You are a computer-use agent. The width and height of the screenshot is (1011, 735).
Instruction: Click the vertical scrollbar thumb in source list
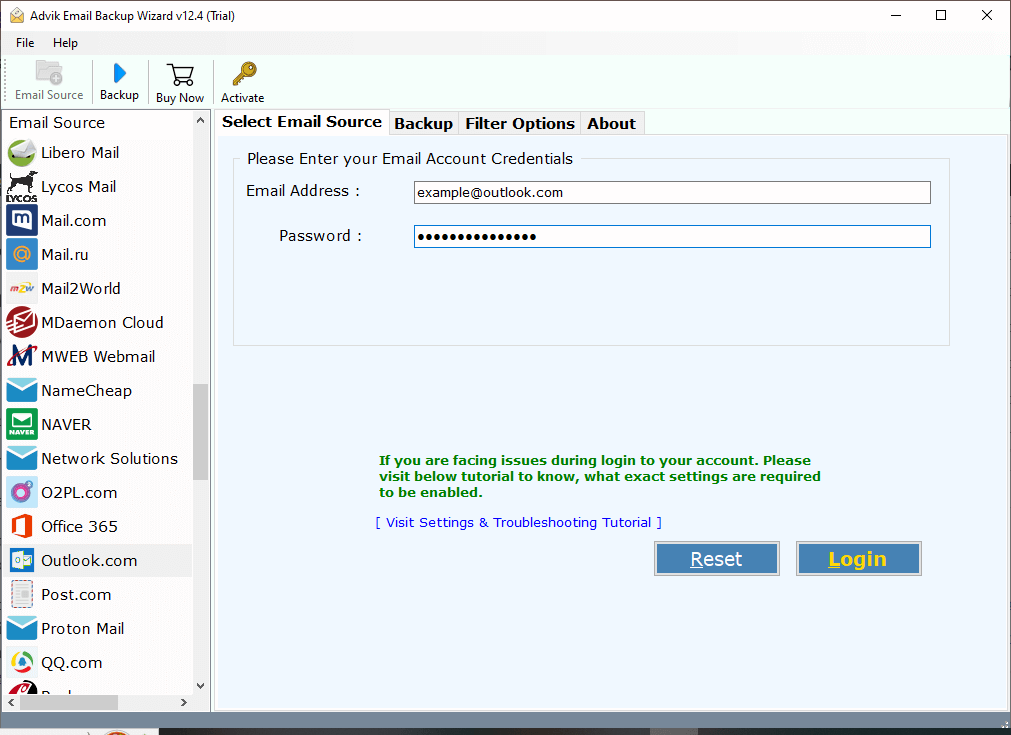(x=201, y=432)
